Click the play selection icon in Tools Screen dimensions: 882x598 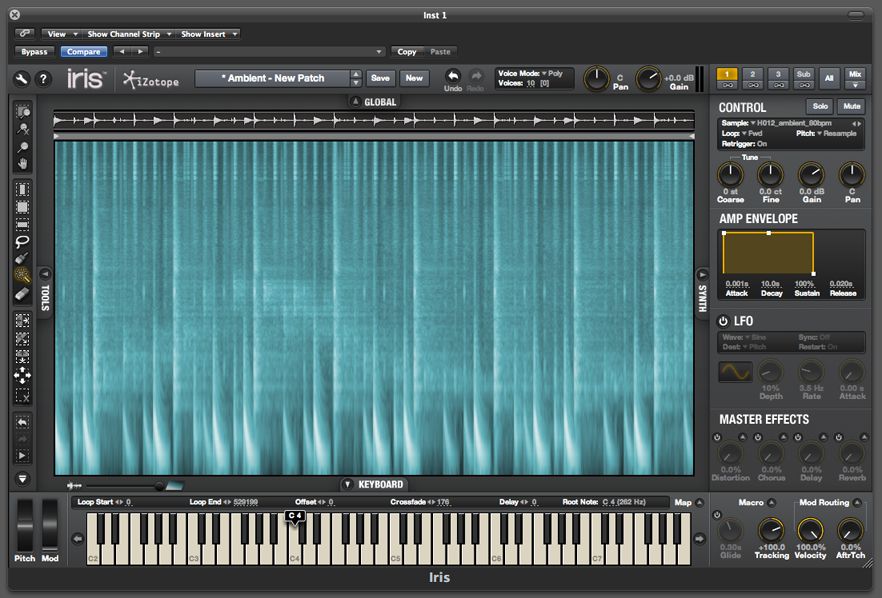pos(22,456)
